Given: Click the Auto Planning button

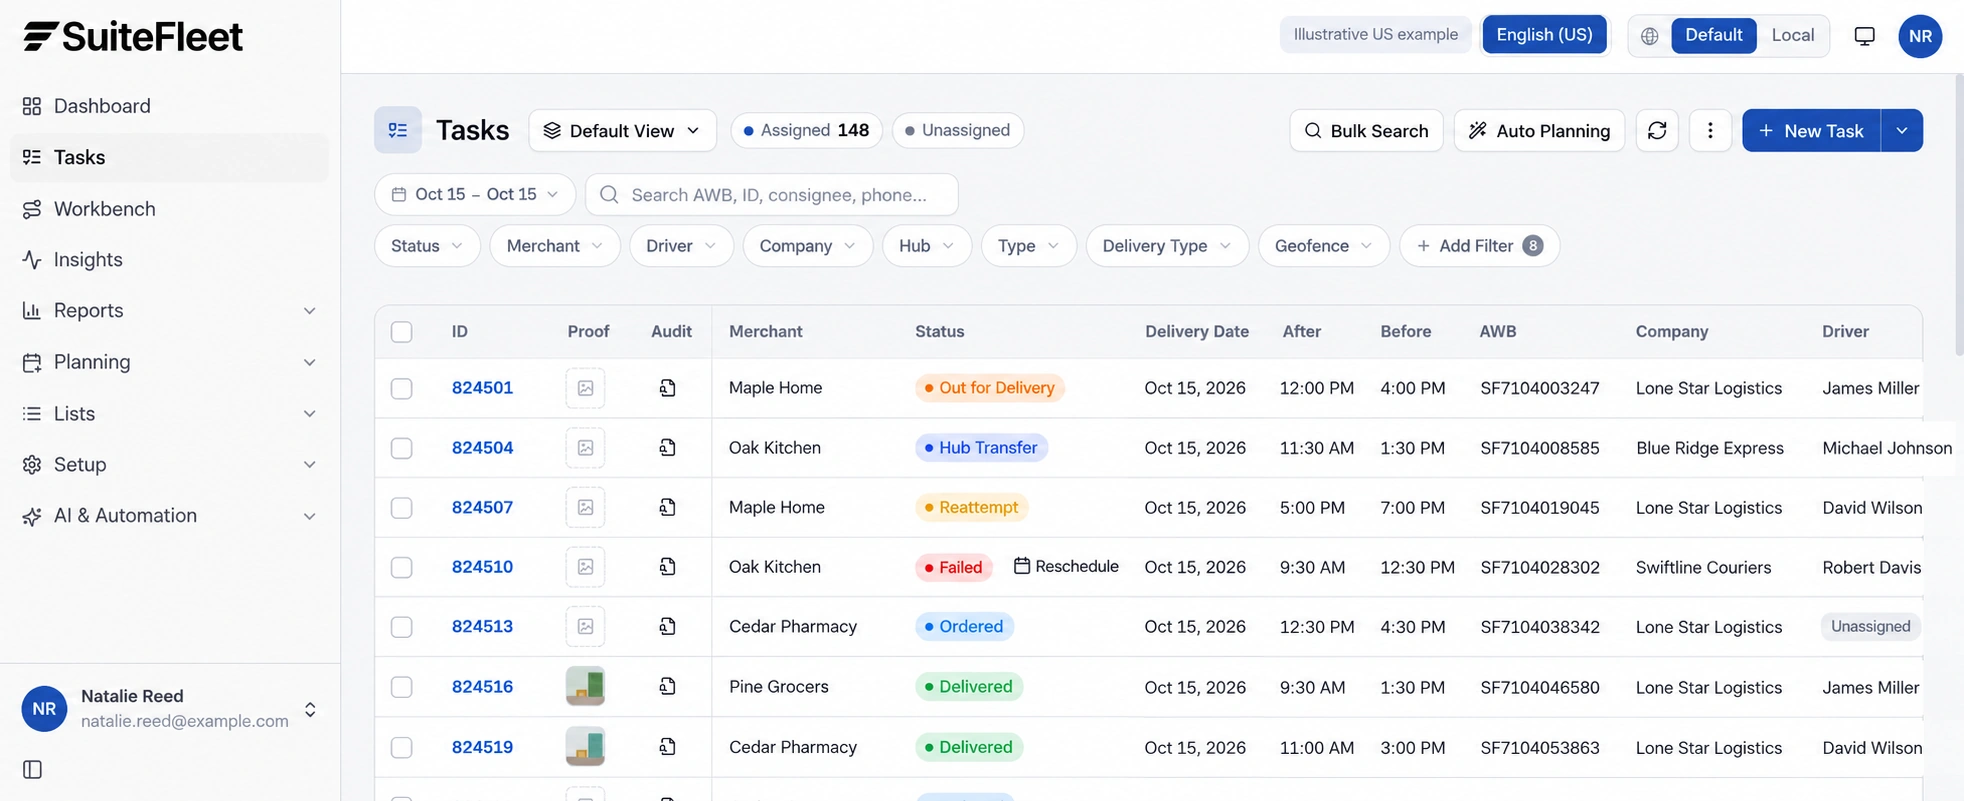Looking at the screenshot, I should pos(1538,131).
